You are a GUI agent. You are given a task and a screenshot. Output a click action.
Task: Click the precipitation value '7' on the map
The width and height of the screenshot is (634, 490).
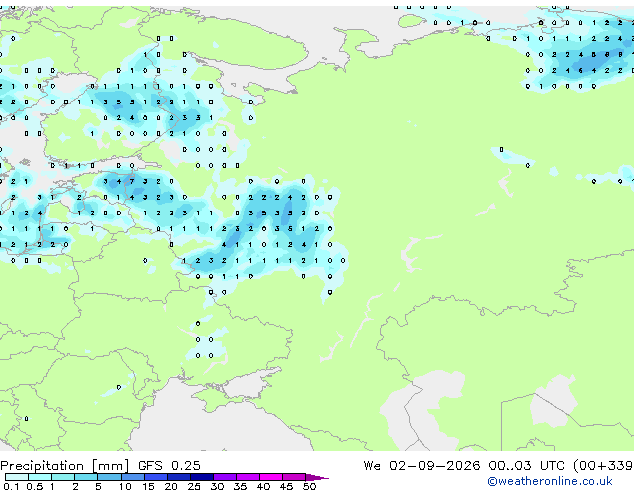[132, 182]
